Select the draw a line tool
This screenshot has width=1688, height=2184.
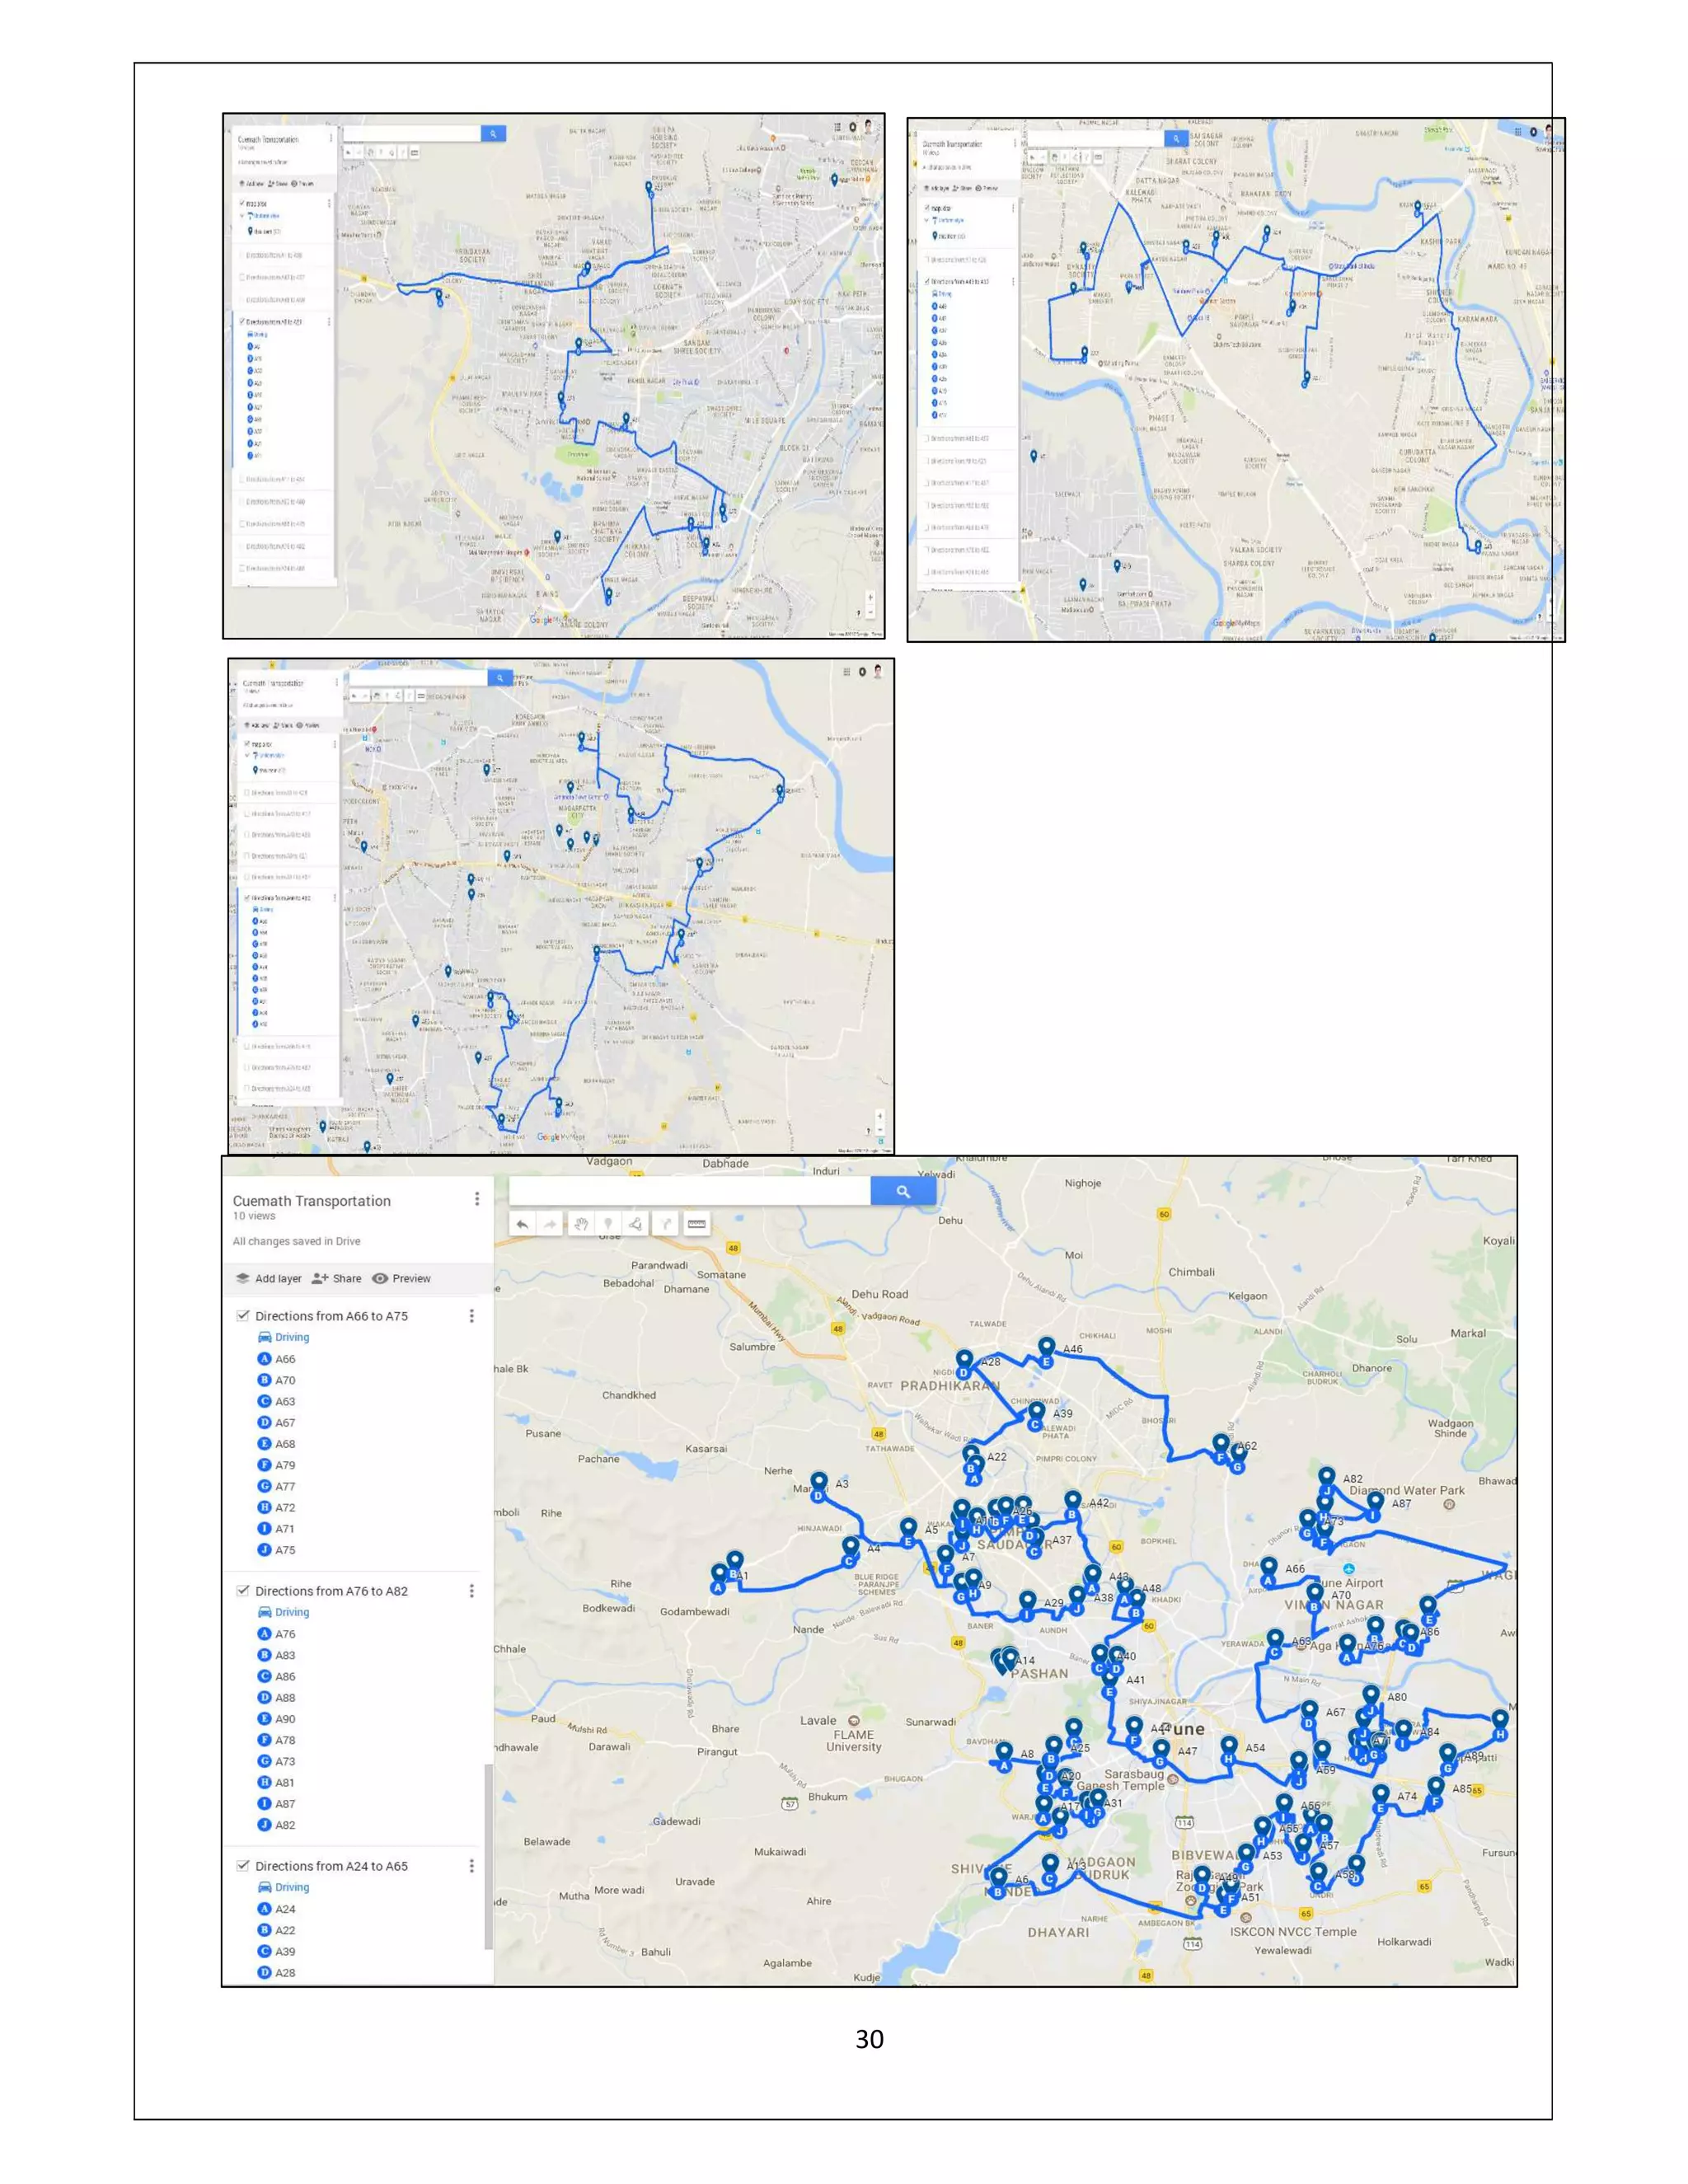[x=636, y=1224]
